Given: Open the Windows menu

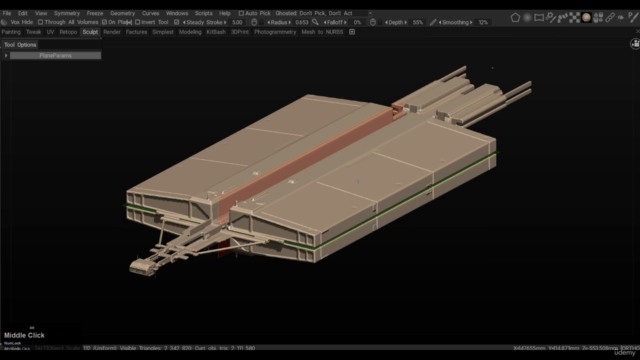Looking at the screenshot, I should pos(177,13).
